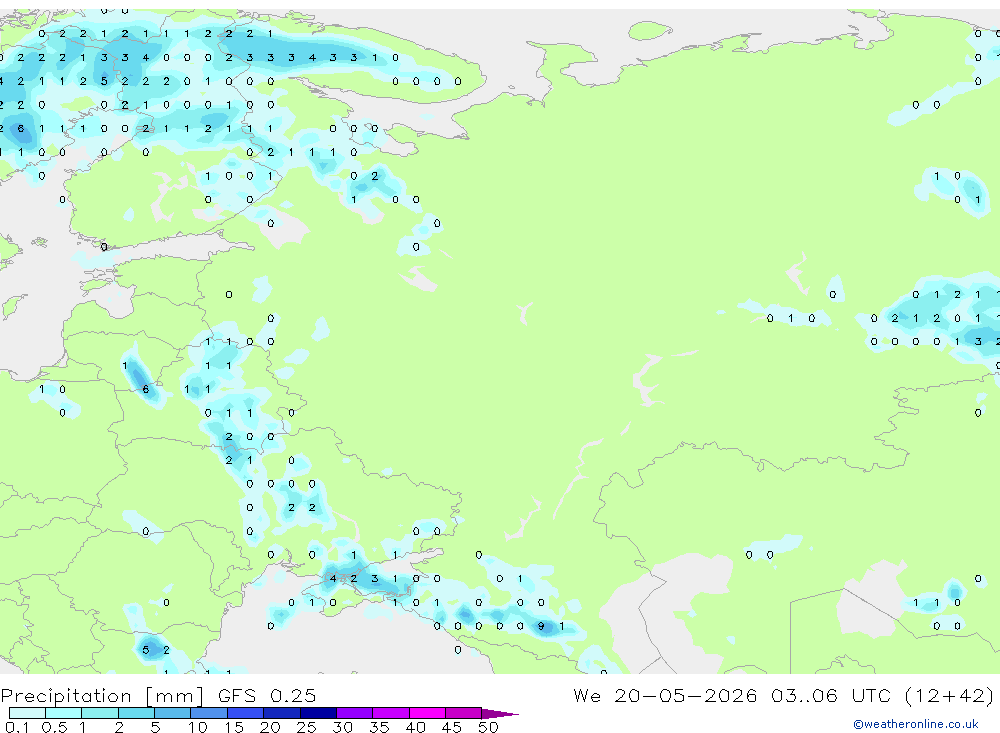Click the date 'We 20-05-2026'
The image size is (1000, 733).
click(665, 695)
